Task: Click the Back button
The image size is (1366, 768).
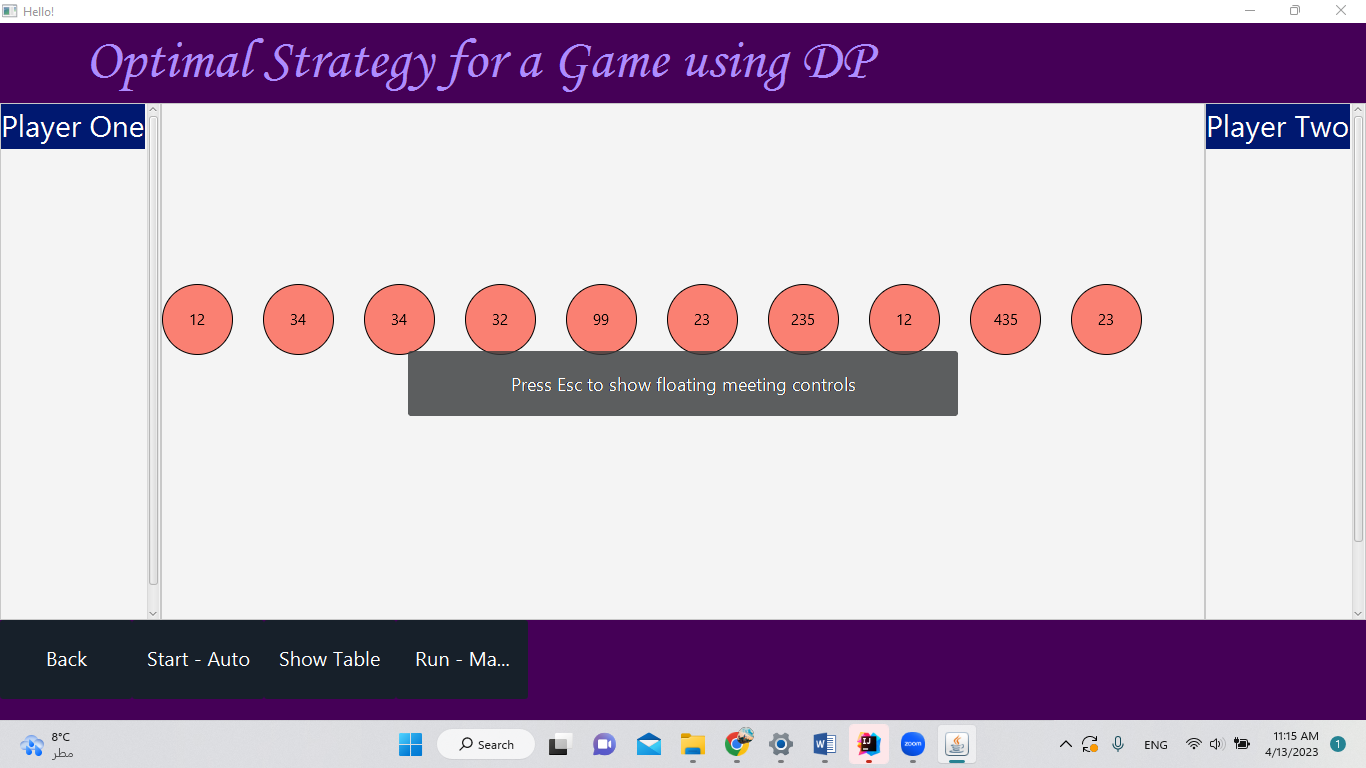Action: tap(66, 660)
